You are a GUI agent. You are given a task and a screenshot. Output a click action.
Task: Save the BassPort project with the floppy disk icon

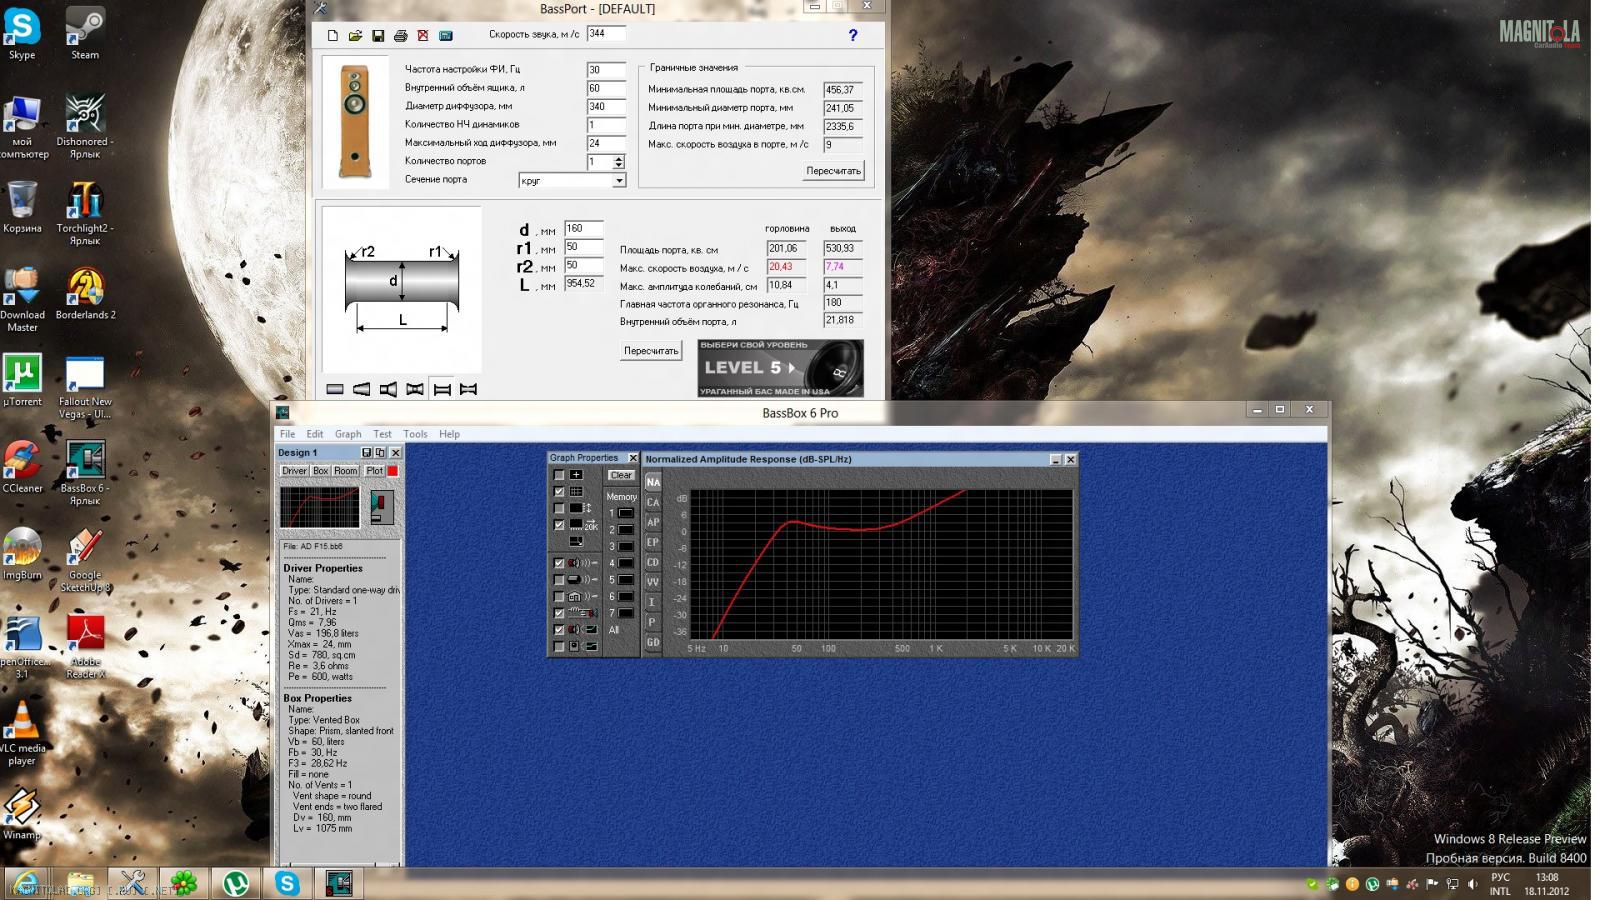[x=378, y=35]
